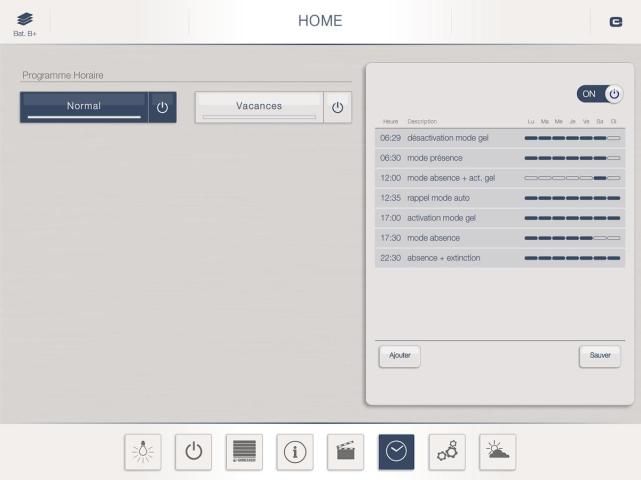641x480 pixels.
Task: Select the clock schedule icon
Action: (x=396, y=452)
